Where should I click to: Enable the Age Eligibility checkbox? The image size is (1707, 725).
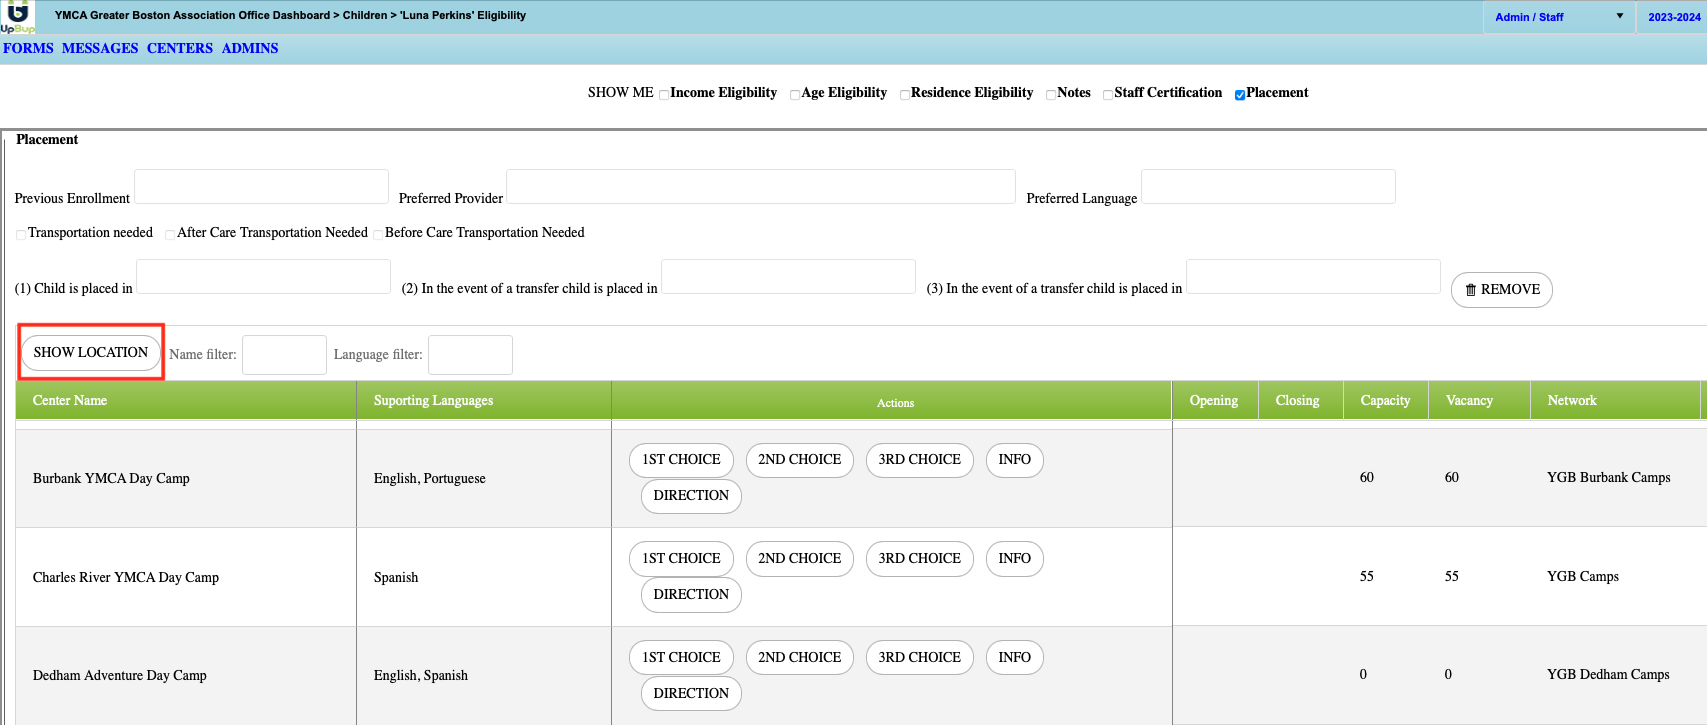(x=795, y=95)
